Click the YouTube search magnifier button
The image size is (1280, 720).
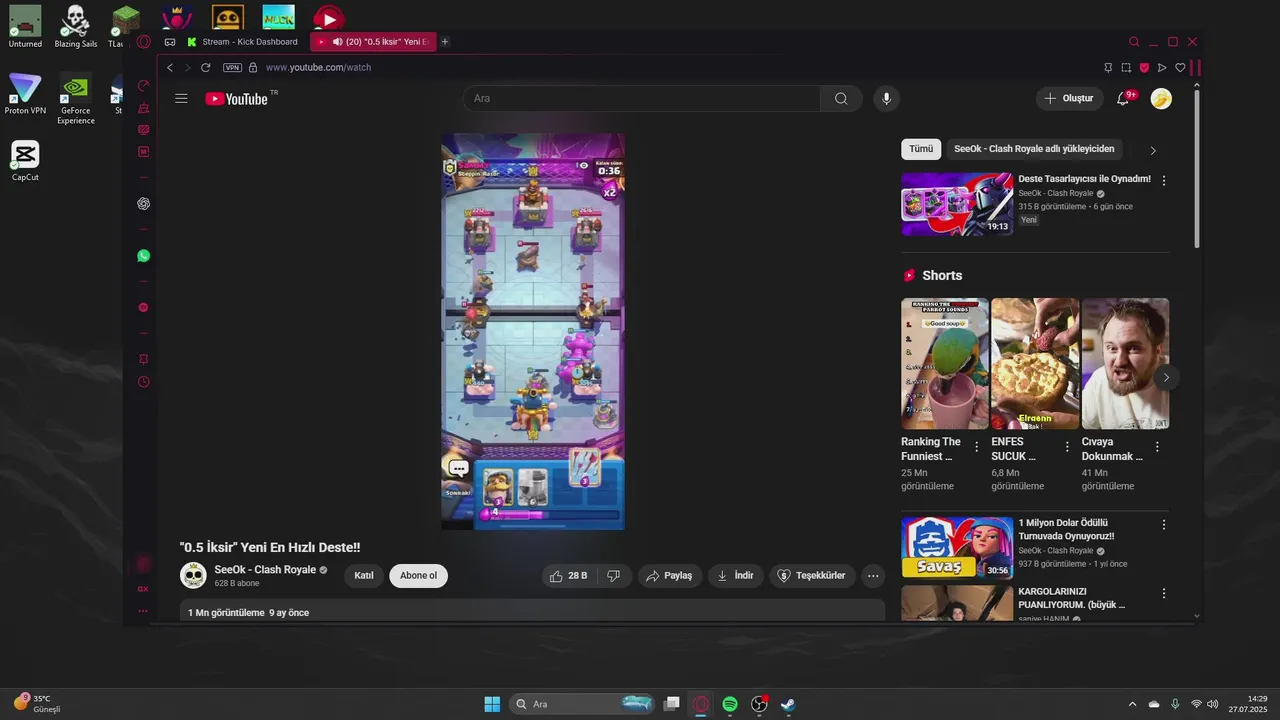click(x=841, y=98)
